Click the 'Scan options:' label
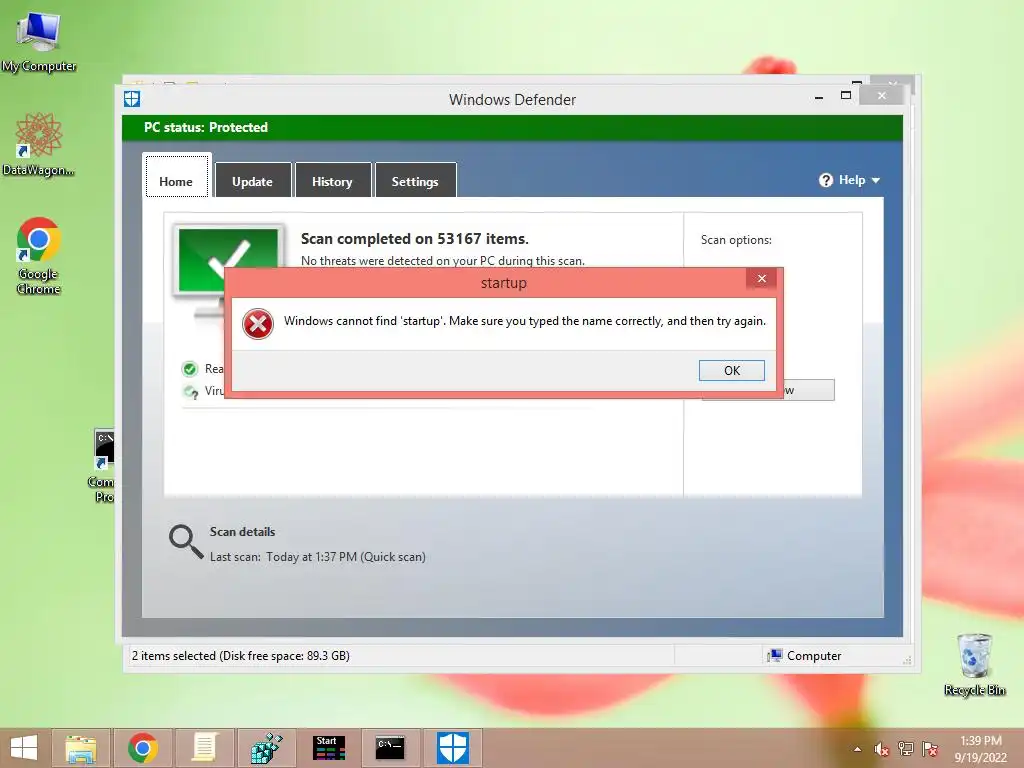Image resolution: width=1024 pixels, height=768 pixels. coord(736,240)
